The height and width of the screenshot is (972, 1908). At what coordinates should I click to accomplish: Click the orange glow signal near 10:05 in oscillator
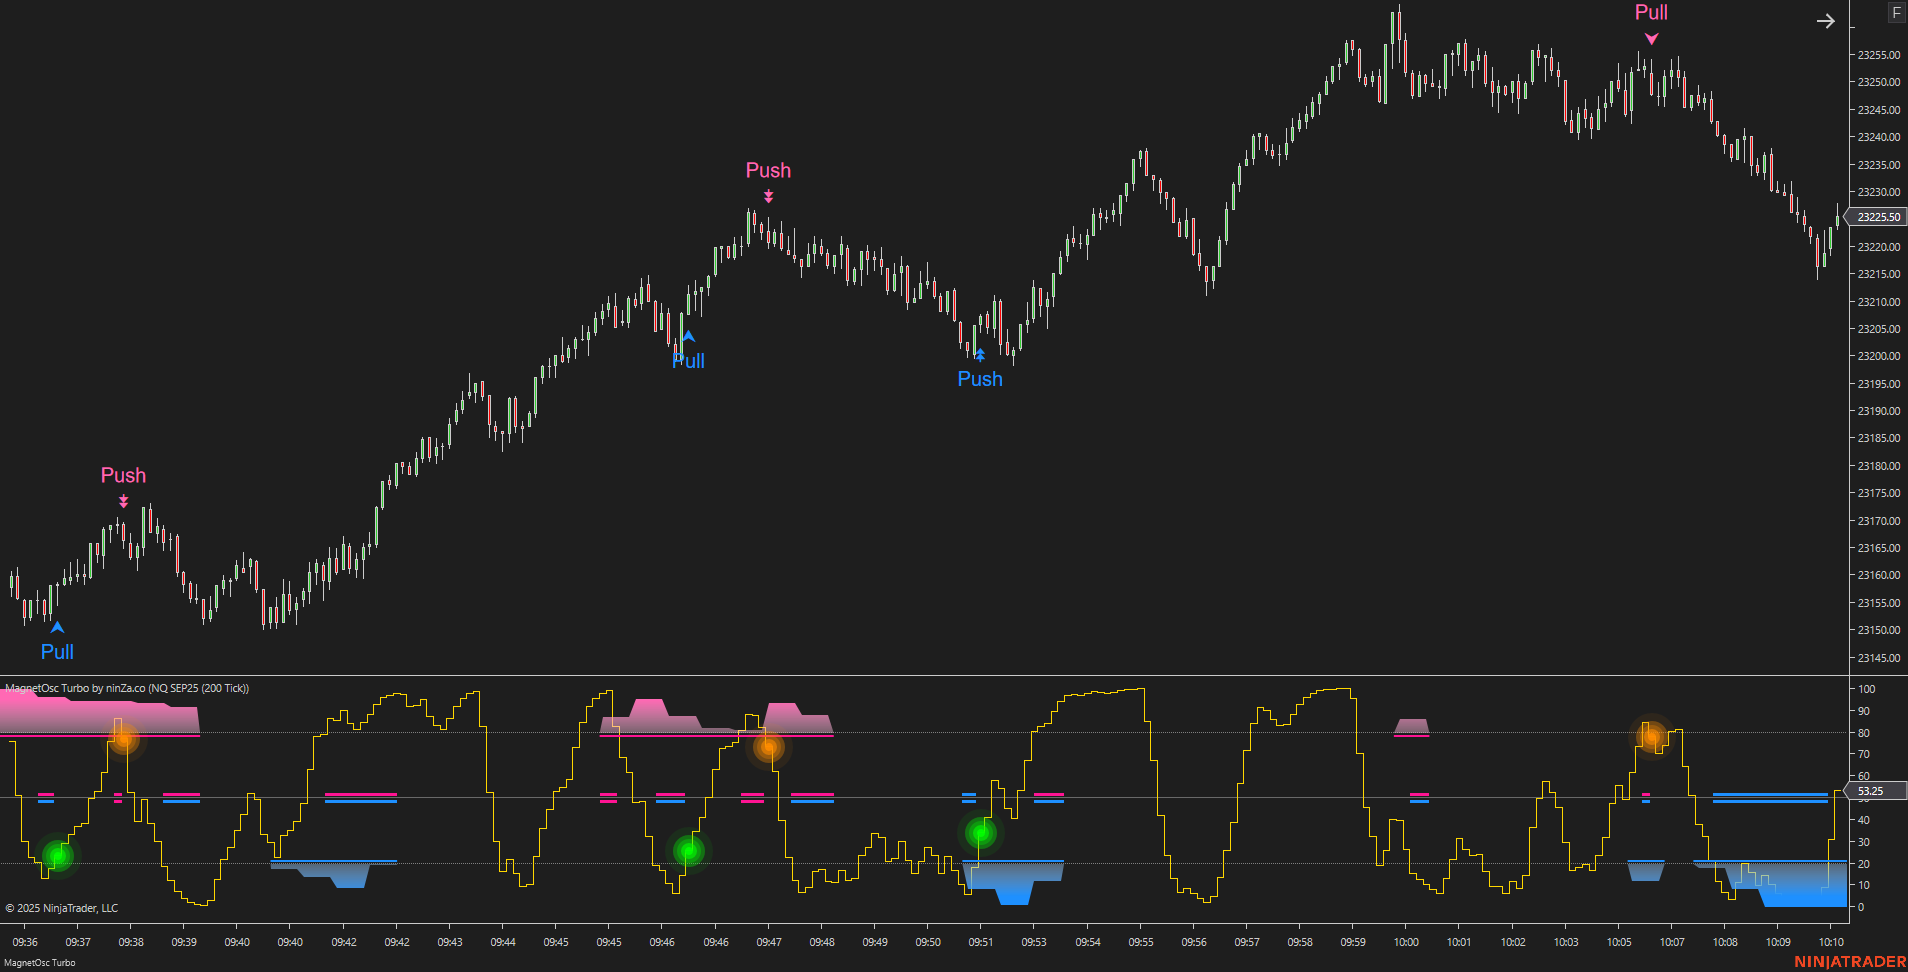(x=1651, y=737)
